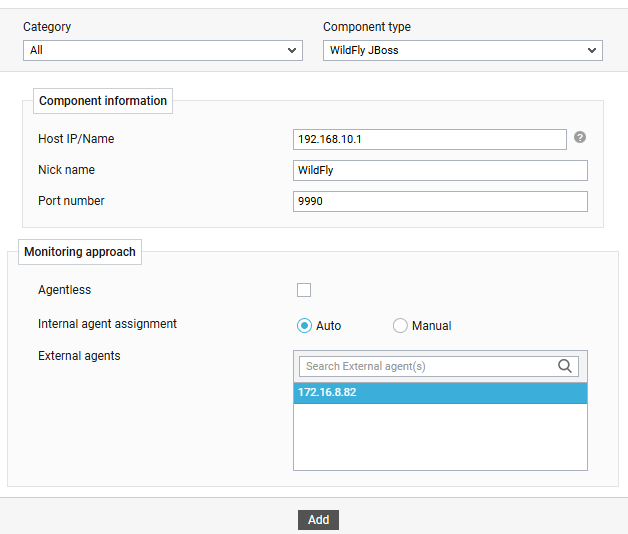Click the Search External agent(s) text box
Viewport: 628px width, 534px height.
[428, 366]
